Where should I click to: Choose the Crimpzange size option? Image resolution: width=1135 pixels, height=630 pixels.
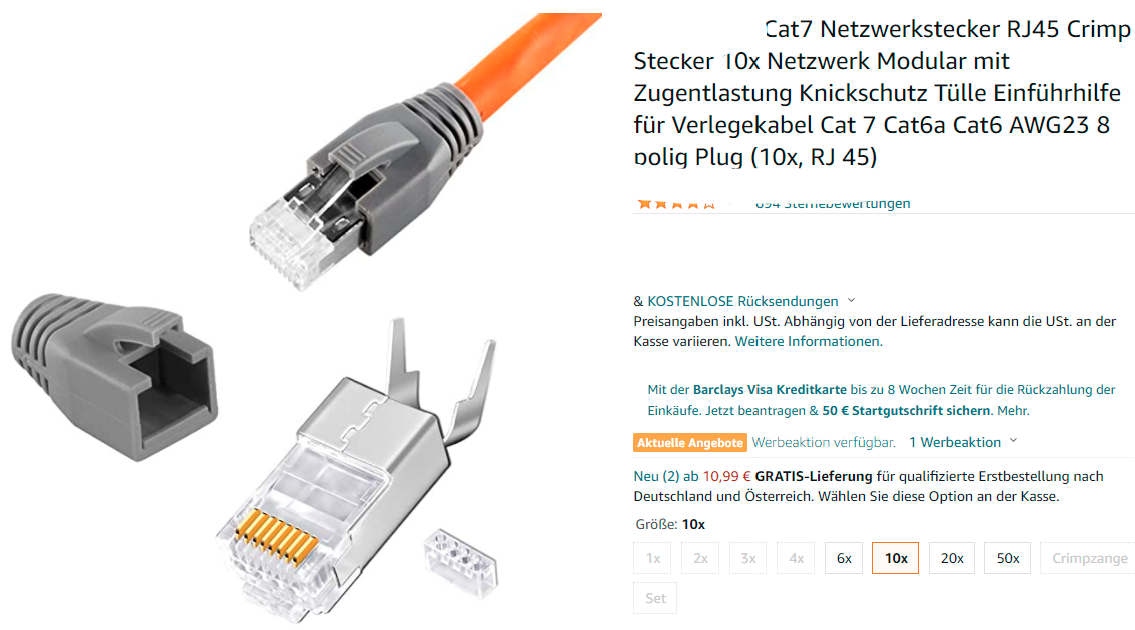[x=1089, y=558]
